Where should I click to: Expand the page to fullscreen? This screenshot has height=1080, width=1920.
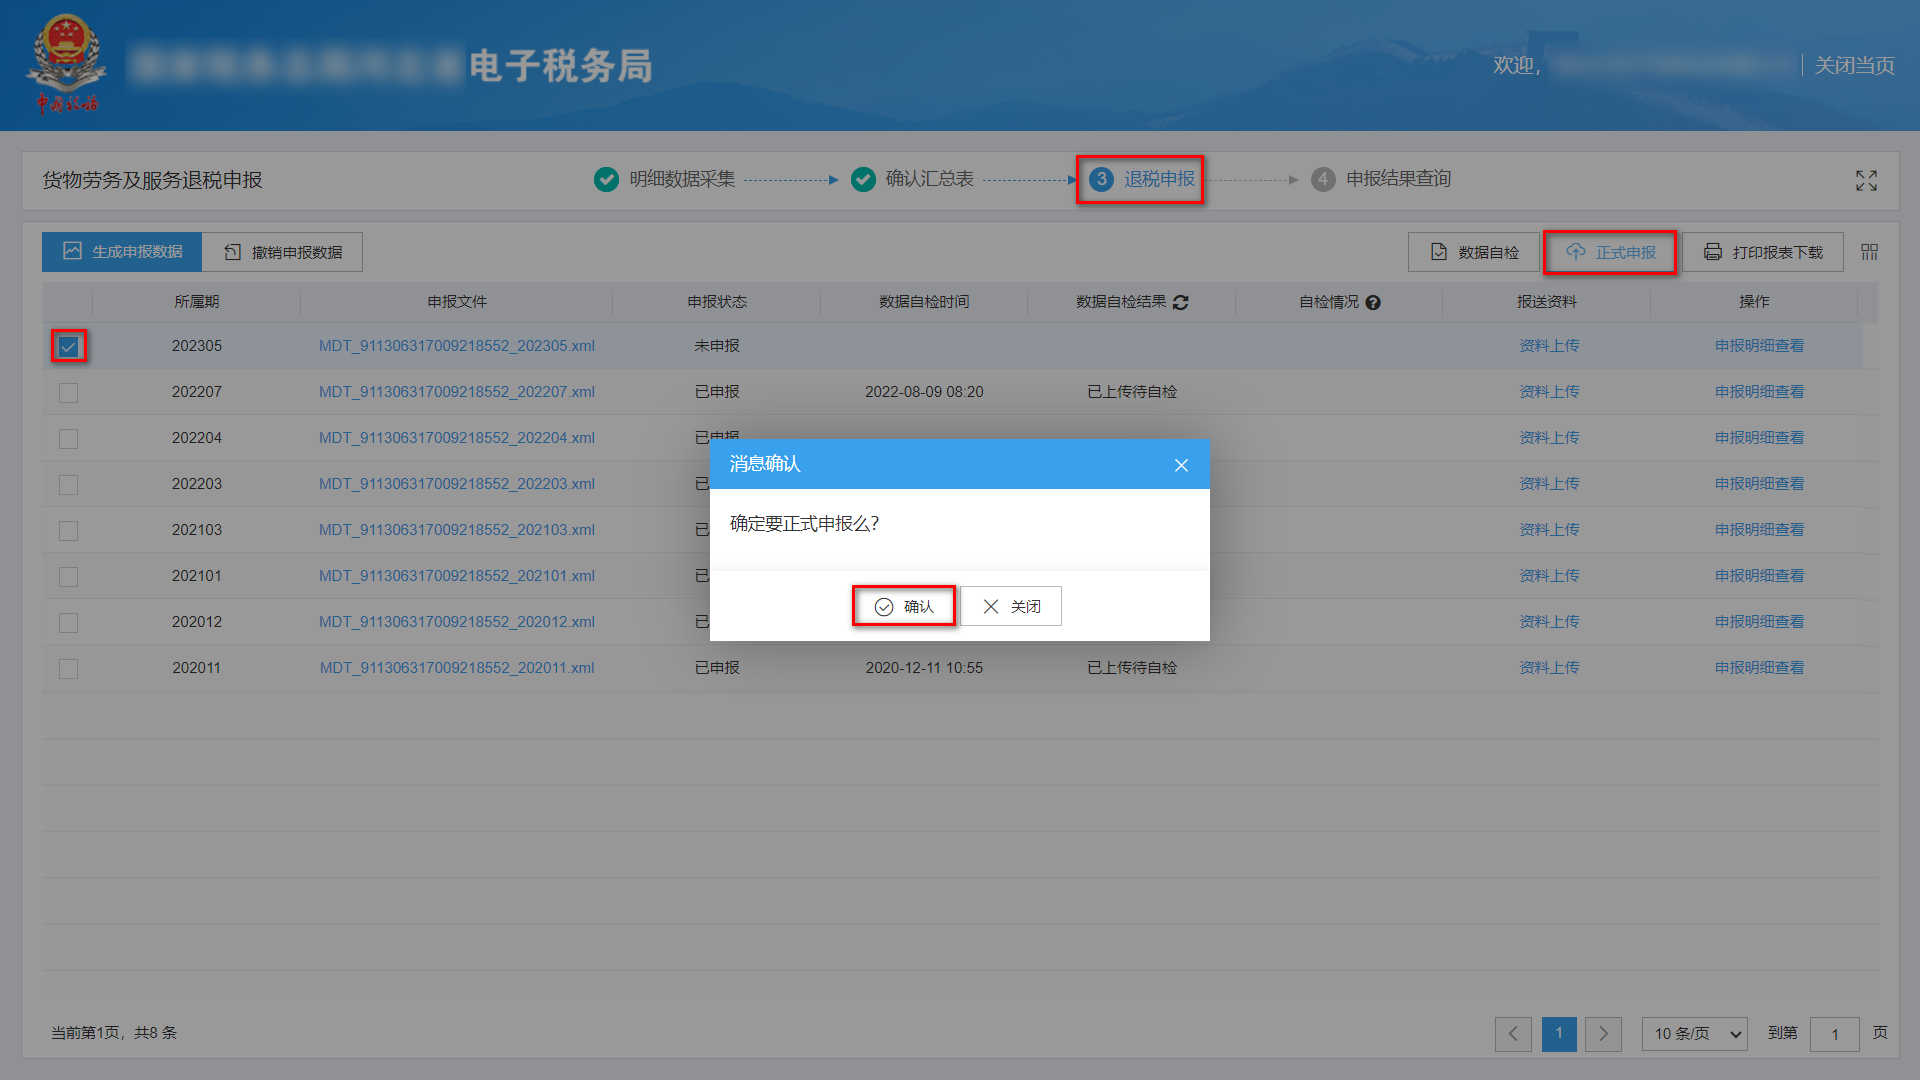[x=1866, y=181]
